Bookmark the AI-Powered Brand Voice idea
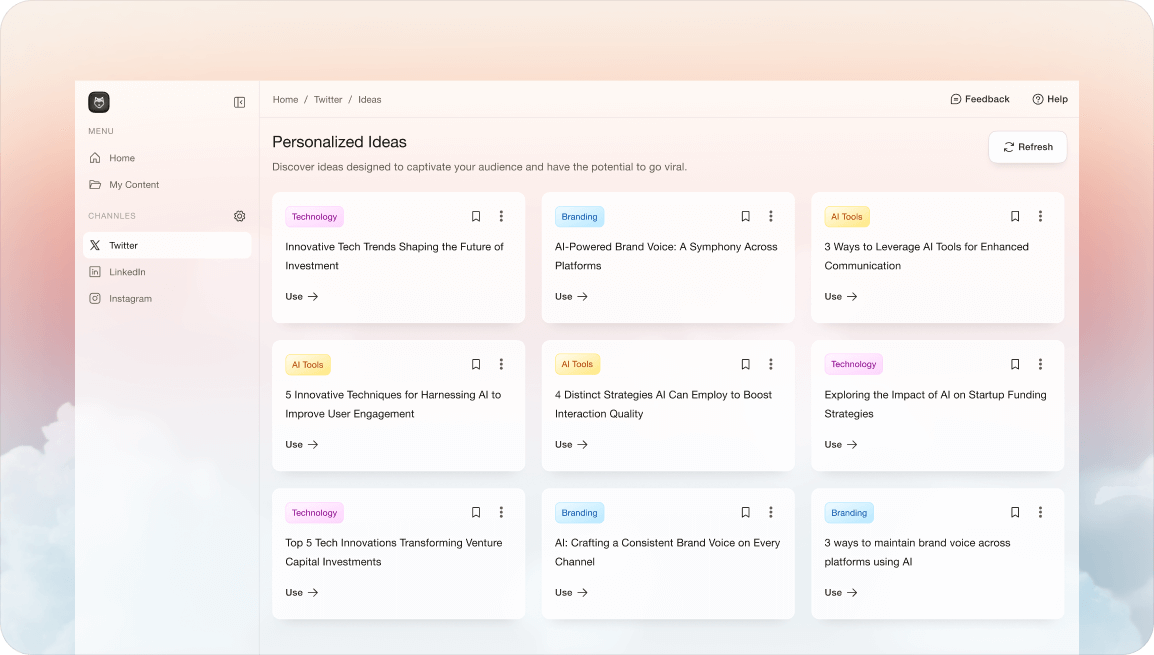Viewport: 1154px width, 655px height. coord(745,216)
